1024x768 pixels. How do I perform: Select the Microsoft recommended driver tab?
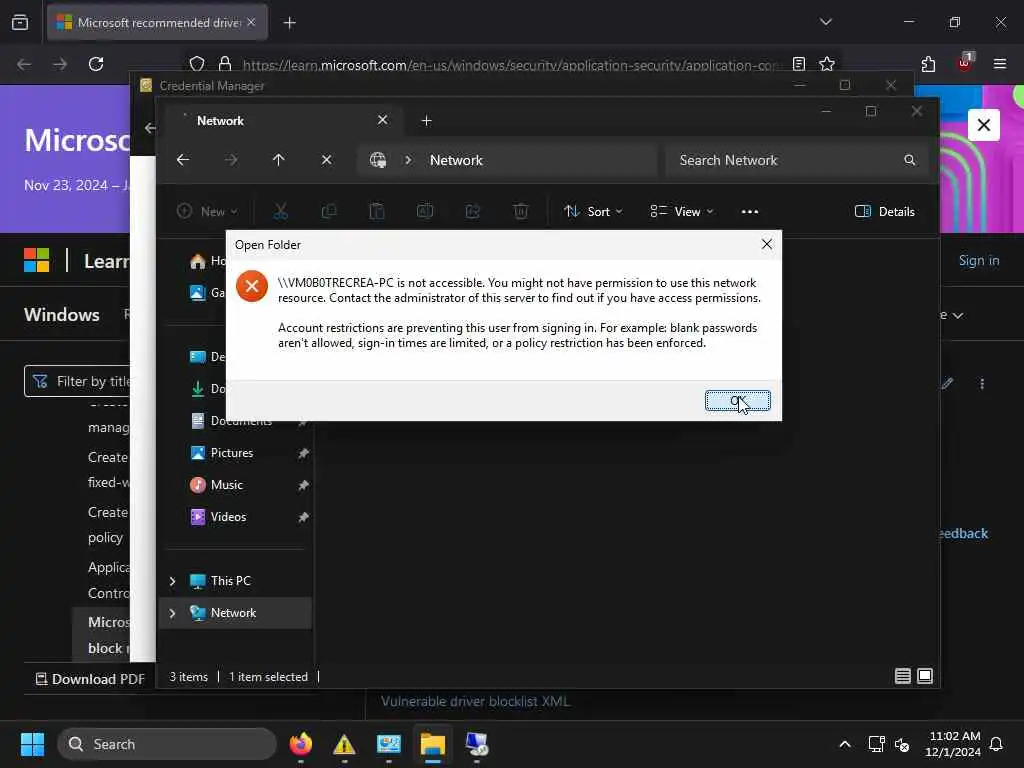pyautogui.click(x=157, y=23)
